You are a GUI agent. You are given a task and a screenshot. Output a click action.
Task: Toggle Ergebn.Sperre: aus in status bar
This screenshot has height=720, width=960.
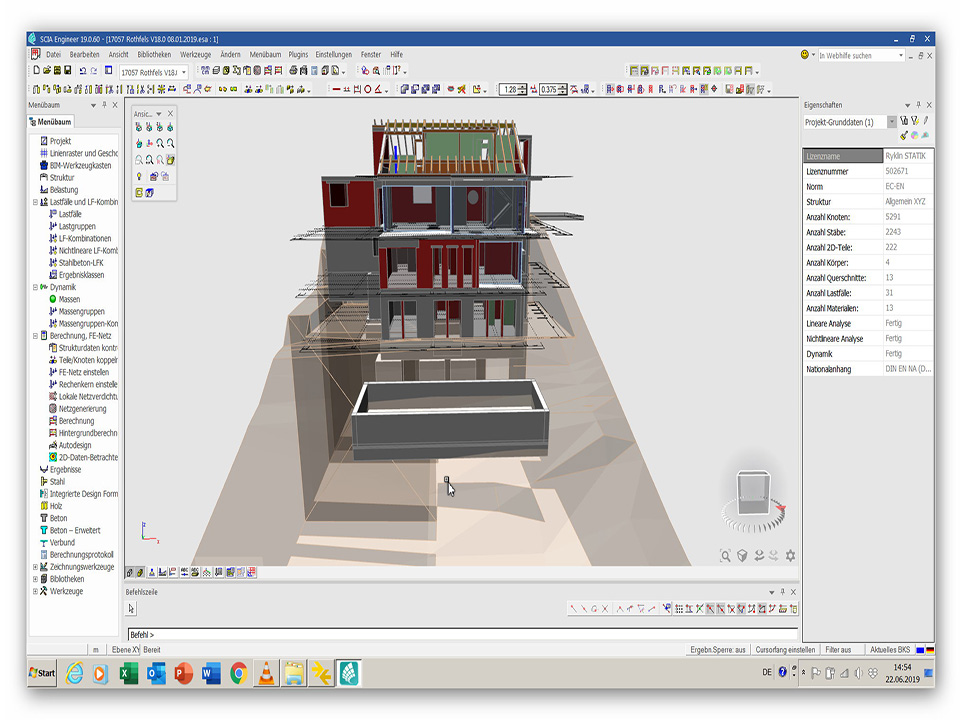pos(718,650)
